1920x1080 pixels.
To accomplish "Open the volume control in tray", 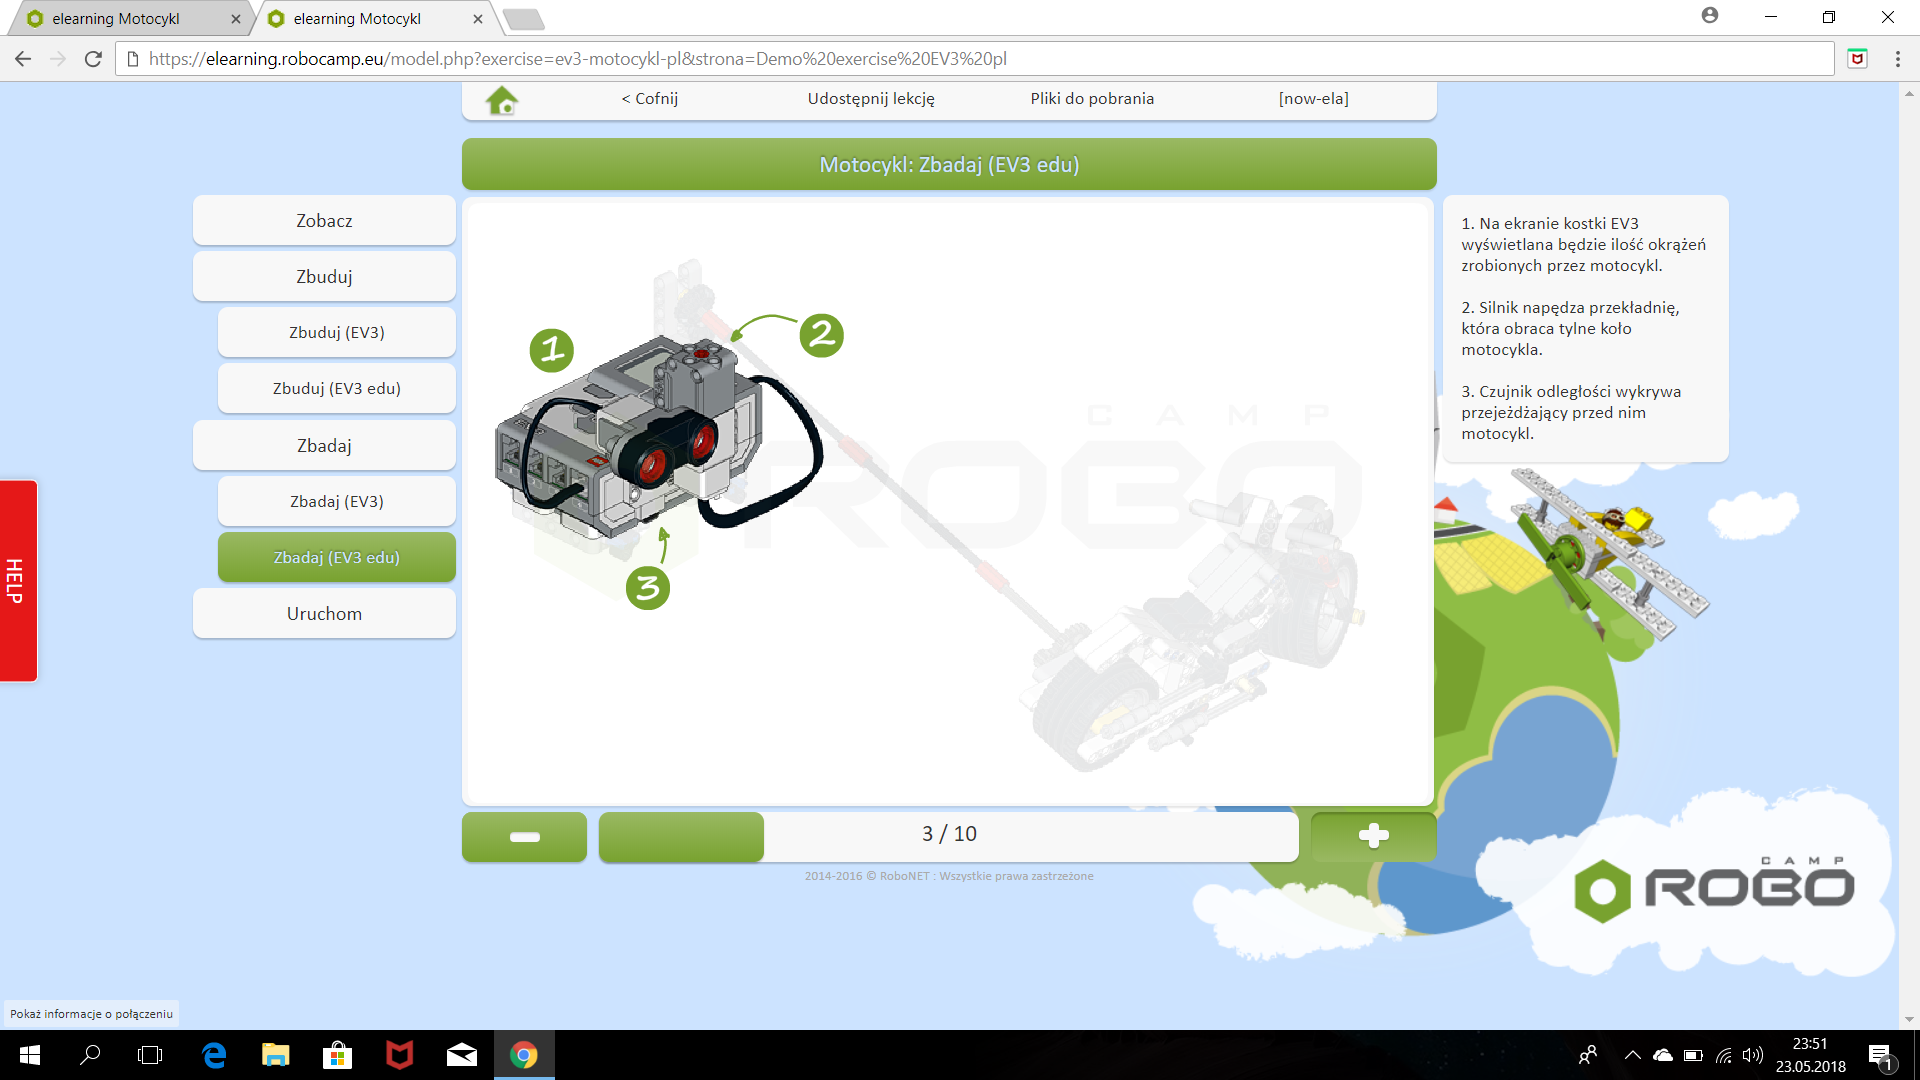I will point(1752,1055).
